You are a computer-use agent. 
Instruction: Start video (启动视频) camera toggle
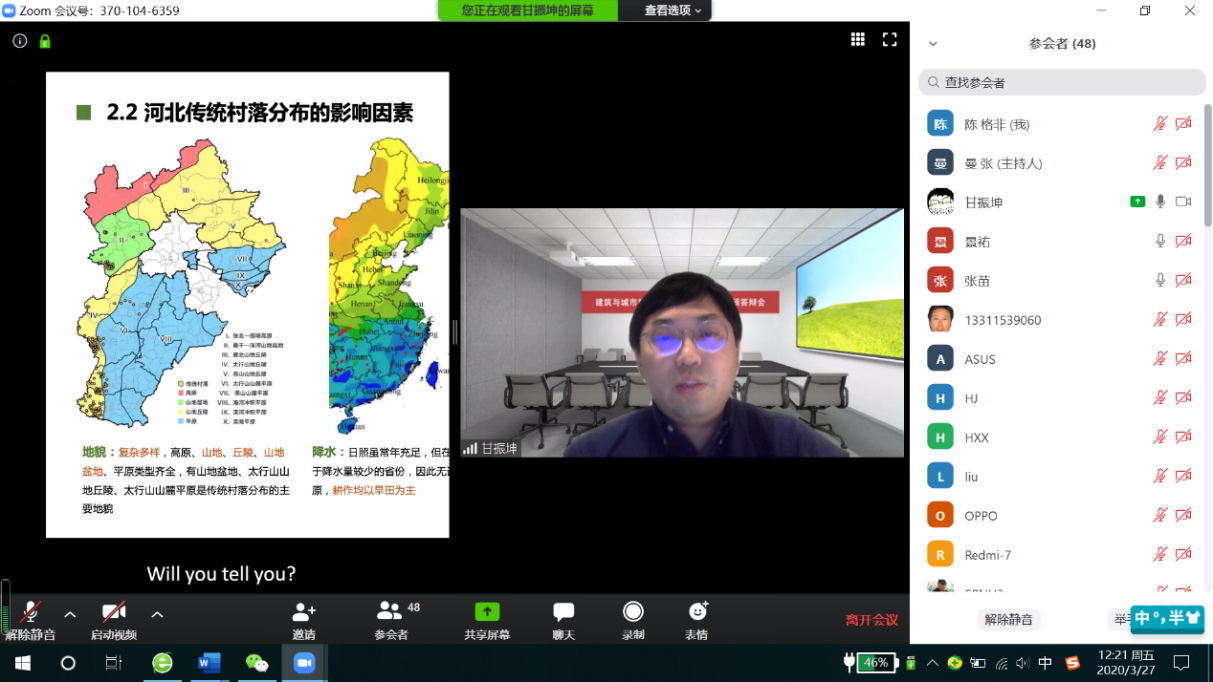(114, 614)
